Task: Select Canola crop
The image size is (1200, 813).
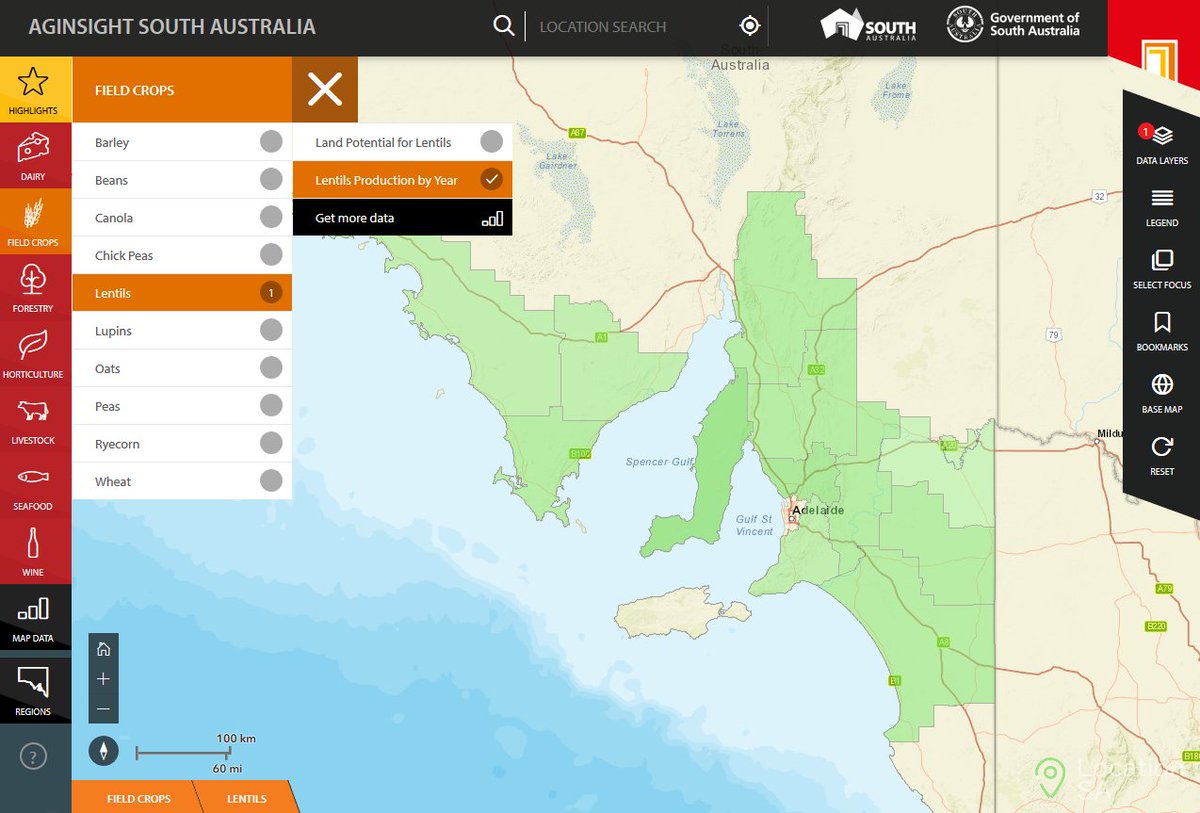Action: pos(182,218)
